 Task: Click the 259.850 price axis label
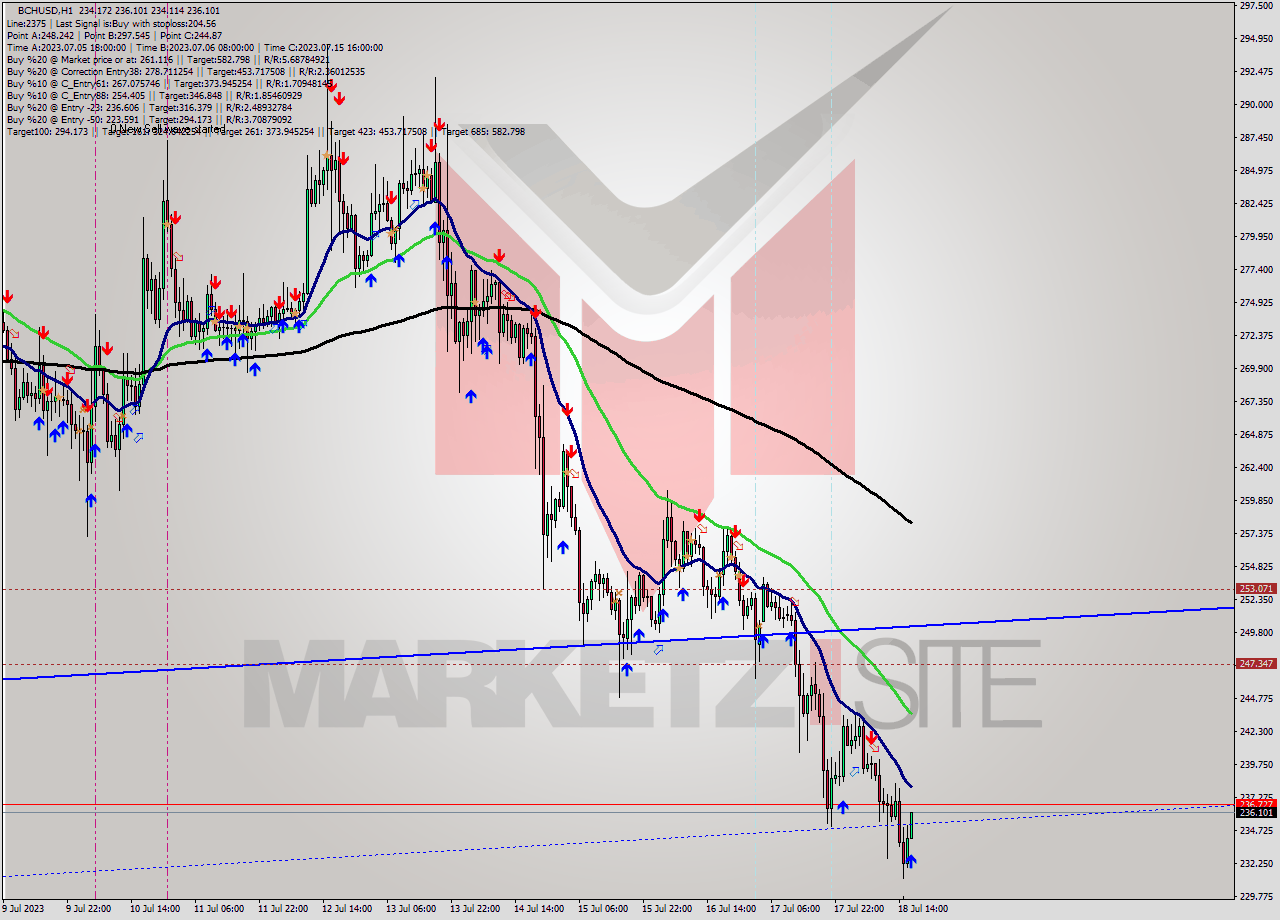coord(1255,501)
